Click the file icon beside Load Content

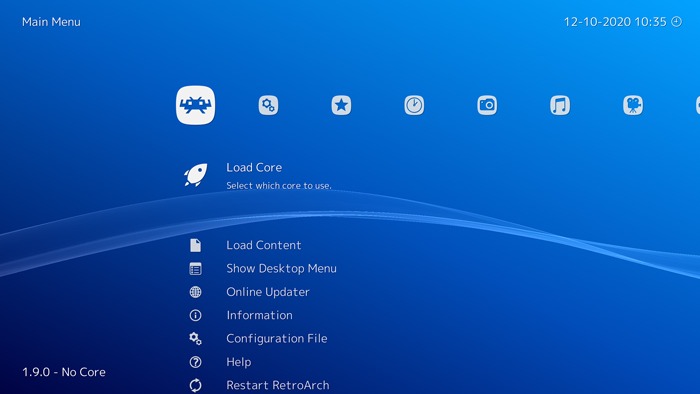196,245
